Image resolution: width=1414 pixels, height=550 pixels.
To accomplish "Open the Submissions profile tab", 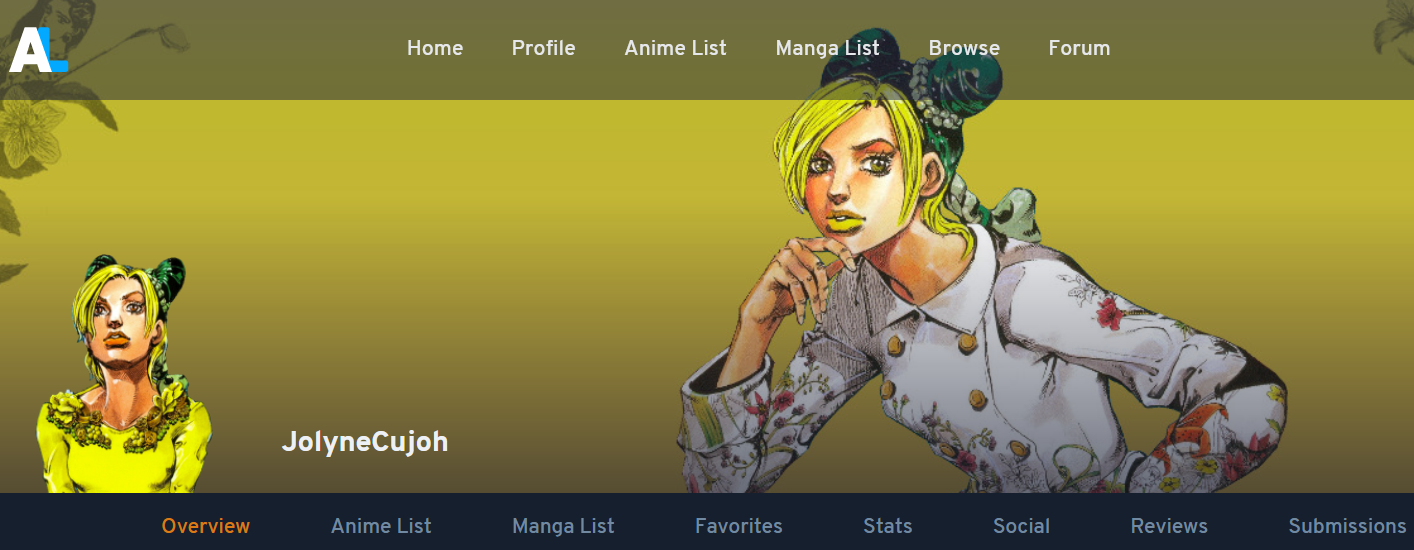I will tap(1347, 526).
